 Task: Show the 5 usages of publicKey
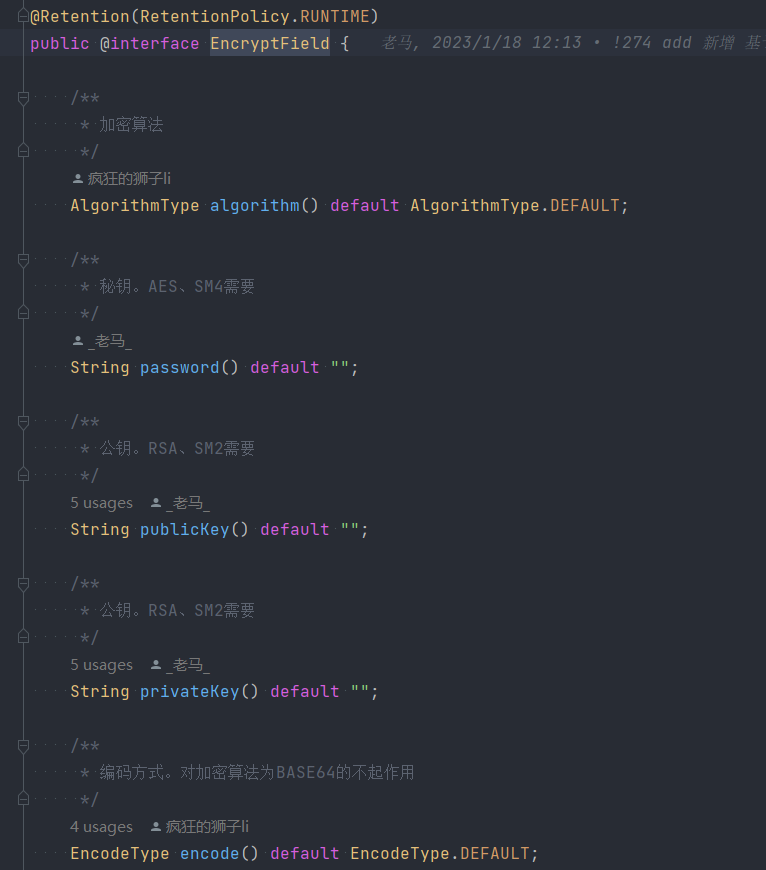coord(102,503)
